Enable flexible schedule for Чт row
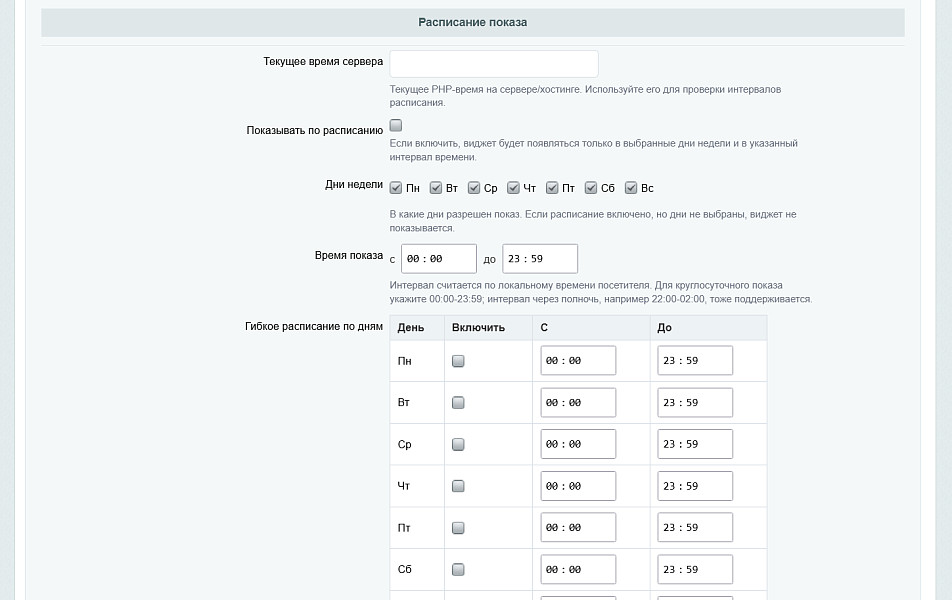The width and height of the screenshot is (952, 600). 458,486
